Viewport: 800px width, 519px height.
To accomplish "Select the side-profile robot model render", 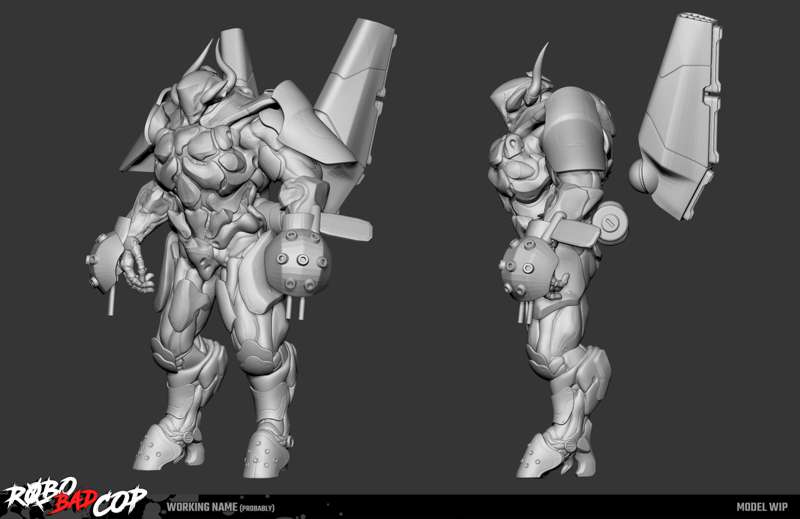I will [605, 245].
